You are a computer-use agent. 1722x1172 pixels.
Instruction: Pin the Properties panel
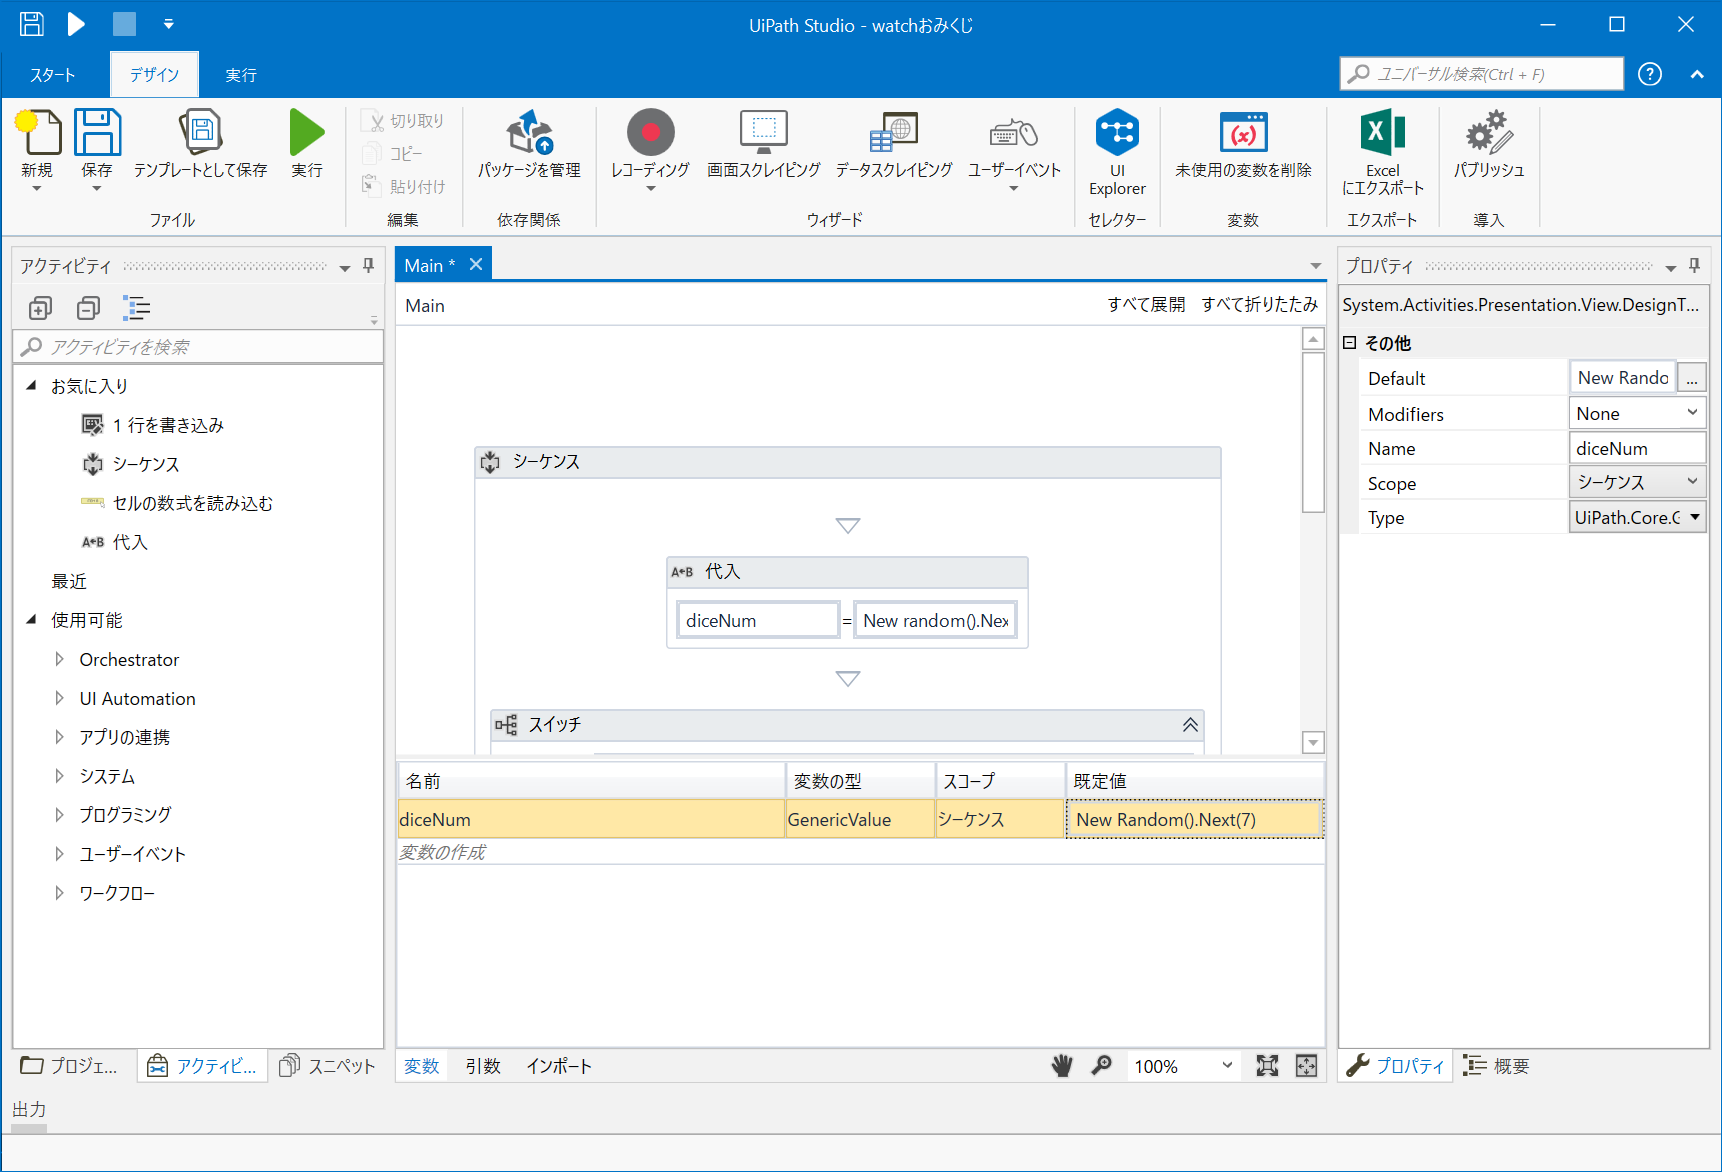(x=1694, y=266)
